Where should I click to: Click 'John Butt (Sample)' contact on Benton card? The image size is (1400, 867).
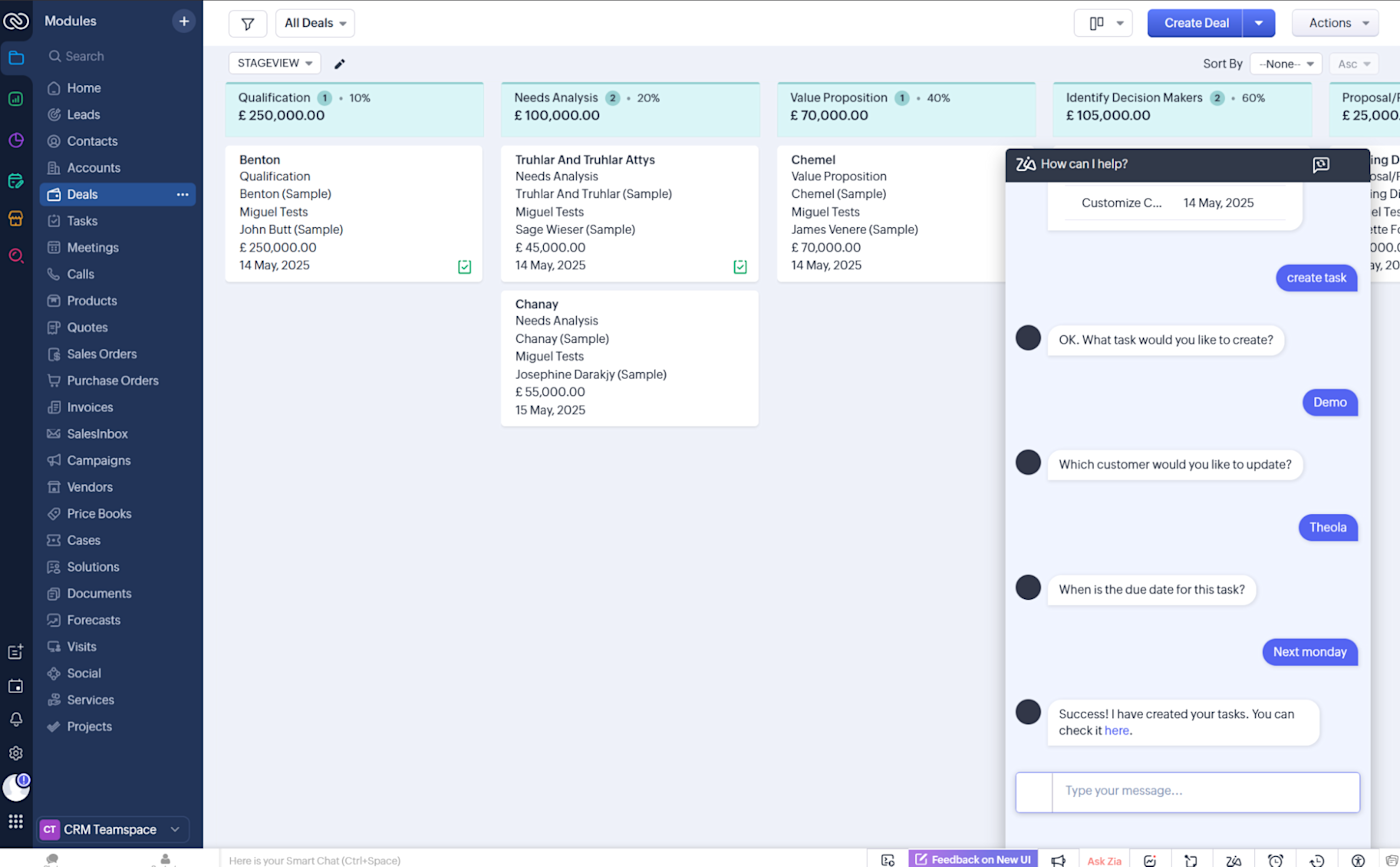click(x=291, y=230)
